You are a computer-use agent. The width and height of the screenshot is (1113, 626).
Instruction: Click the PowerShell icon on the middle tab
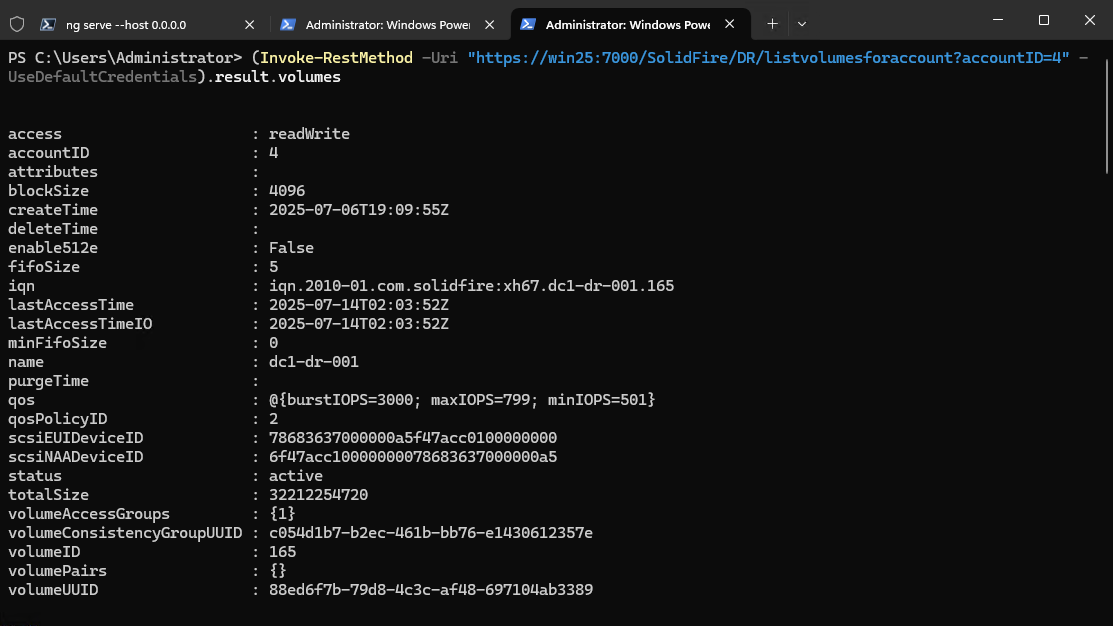point(287,24)
